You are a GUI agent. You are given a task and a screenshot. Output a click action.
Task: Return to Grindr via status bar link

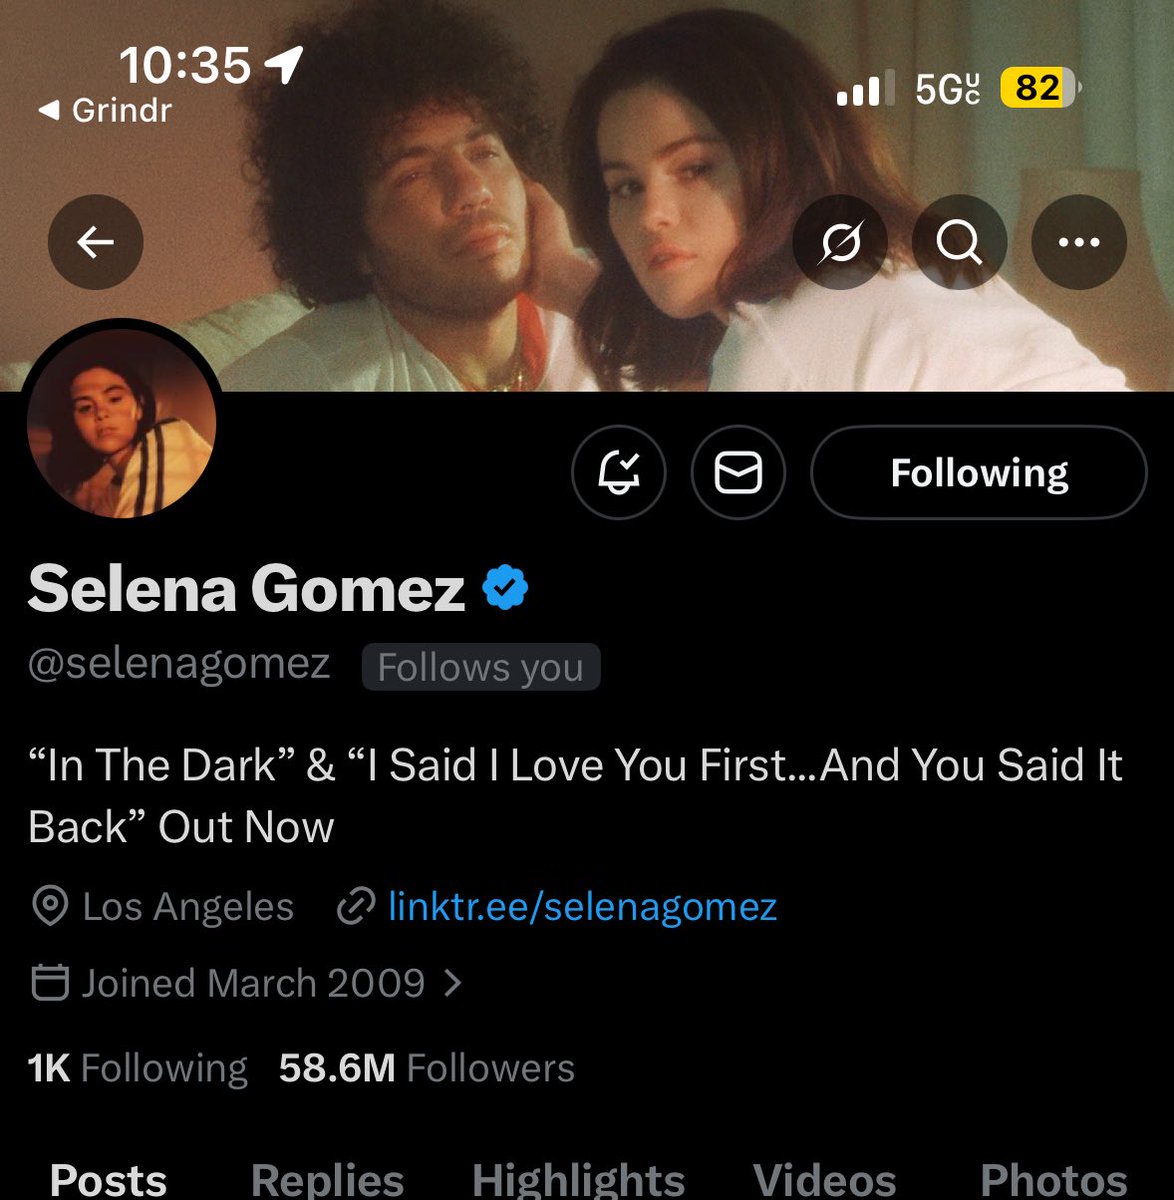(104, 110)
